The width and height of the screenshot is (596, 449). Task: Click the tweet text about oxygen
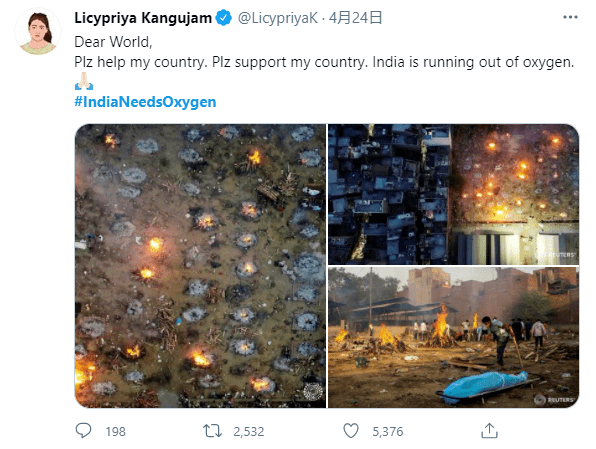point(324,62)
